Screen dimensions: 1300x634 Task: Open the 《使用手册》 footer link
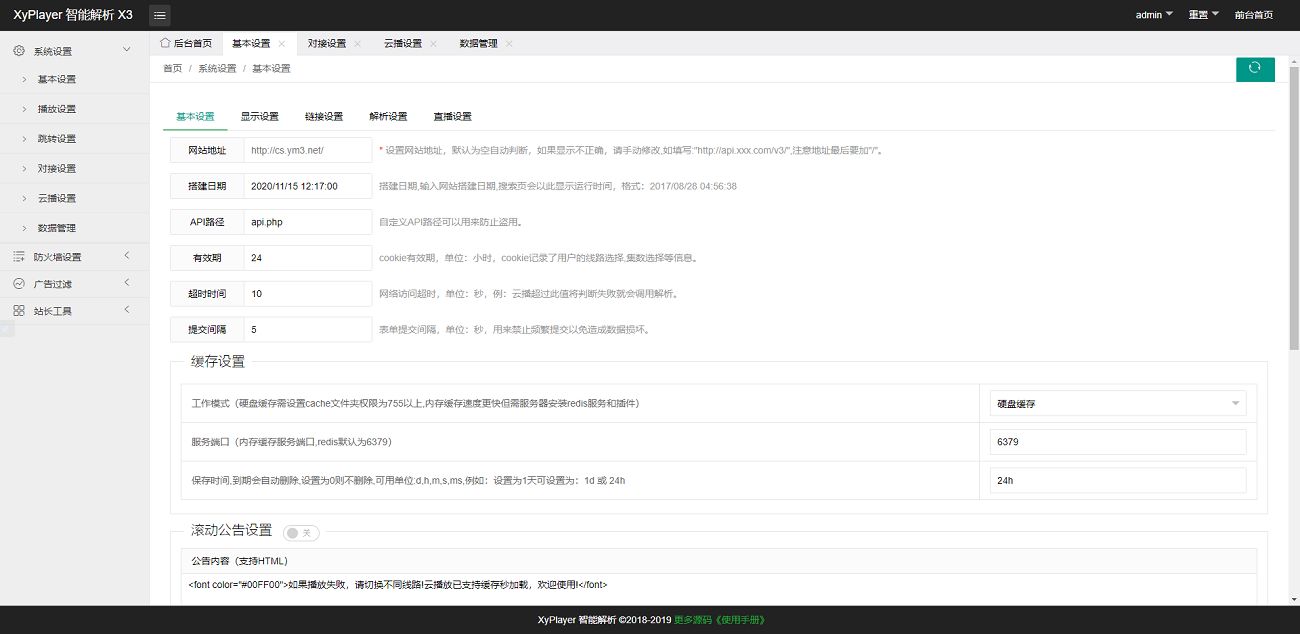[741, 620]
